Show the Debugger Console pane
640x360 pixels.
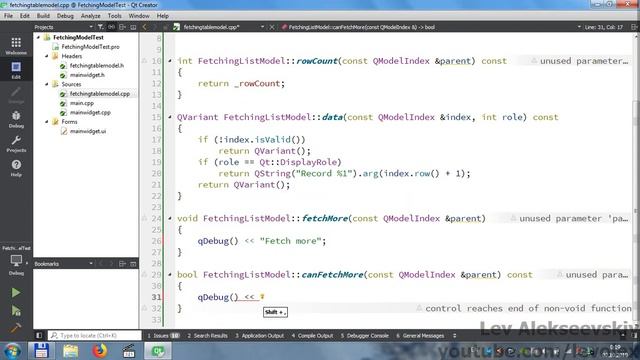(x=364, y=336)
